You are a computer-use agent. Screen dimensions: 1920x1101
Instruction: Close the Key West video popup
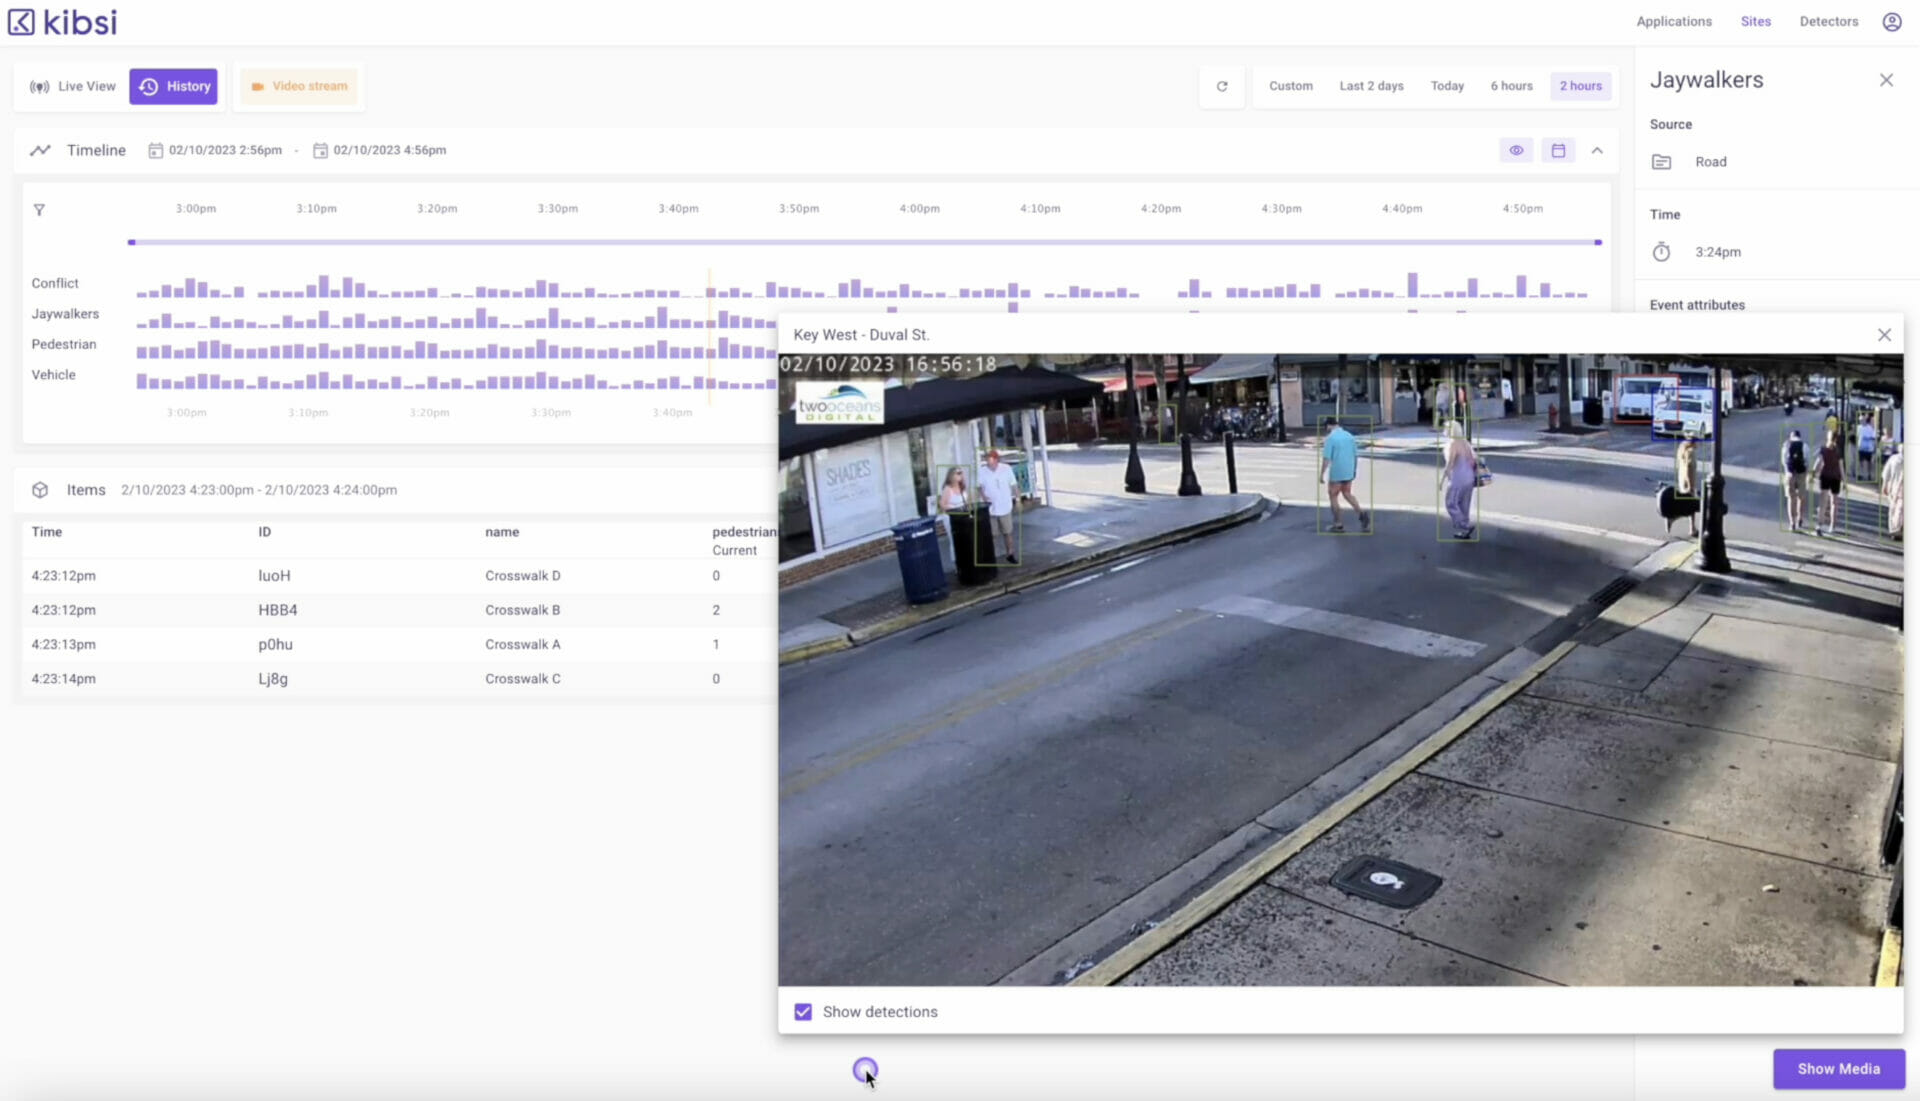coord(1884,335)
